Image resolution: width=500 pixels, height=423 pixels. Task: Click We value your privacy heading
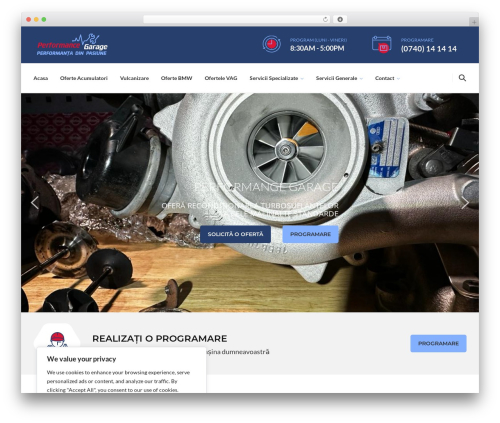[81, 359]
